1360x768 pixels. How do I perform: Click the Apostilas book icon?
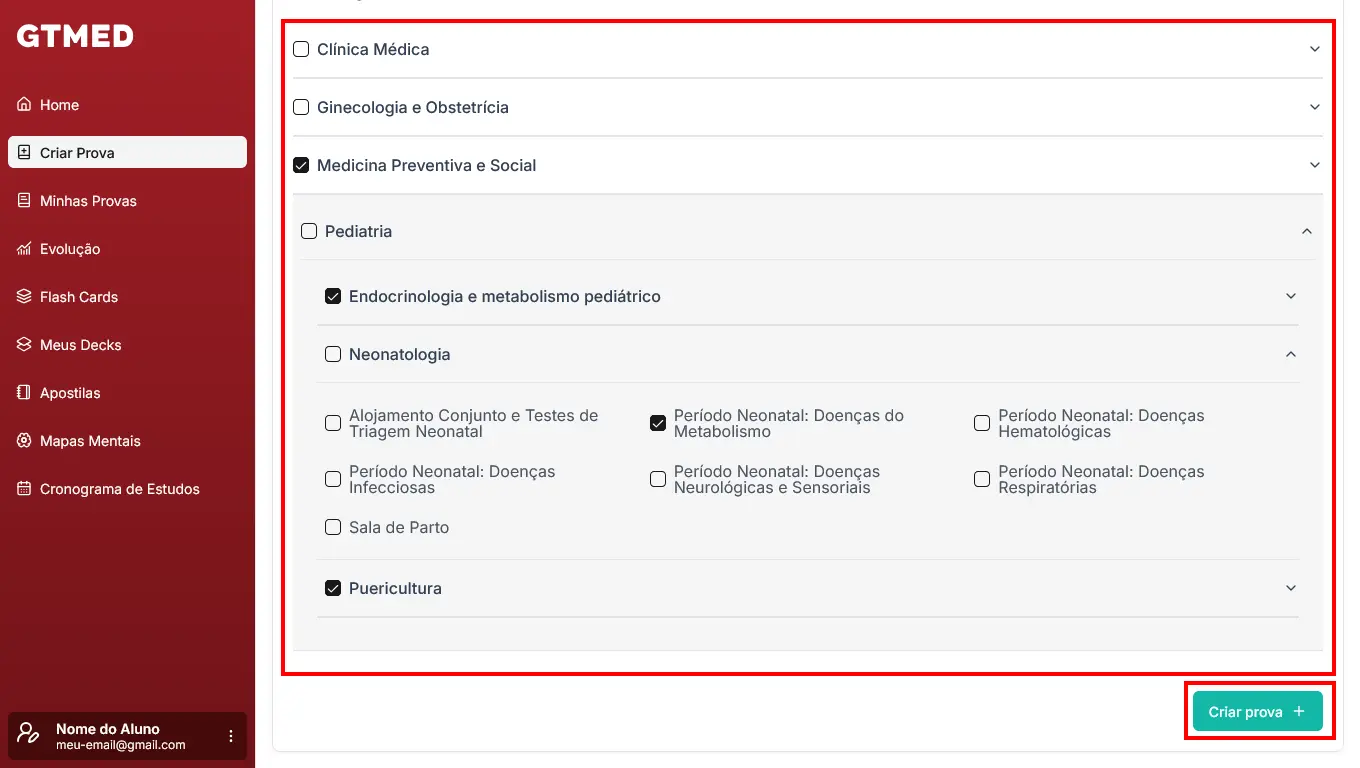point(24,393)
